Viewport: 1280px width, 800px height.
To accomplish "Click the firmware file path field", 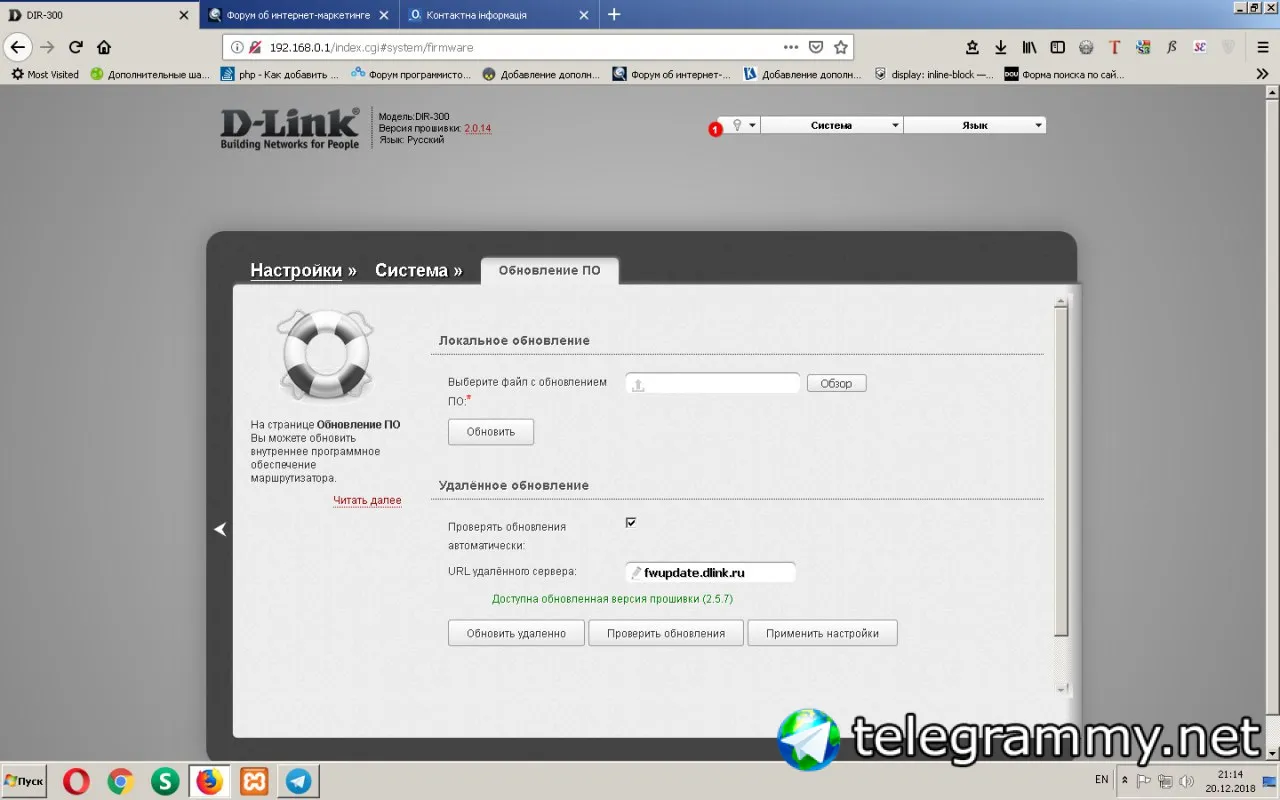I will (x=713, y=383).
